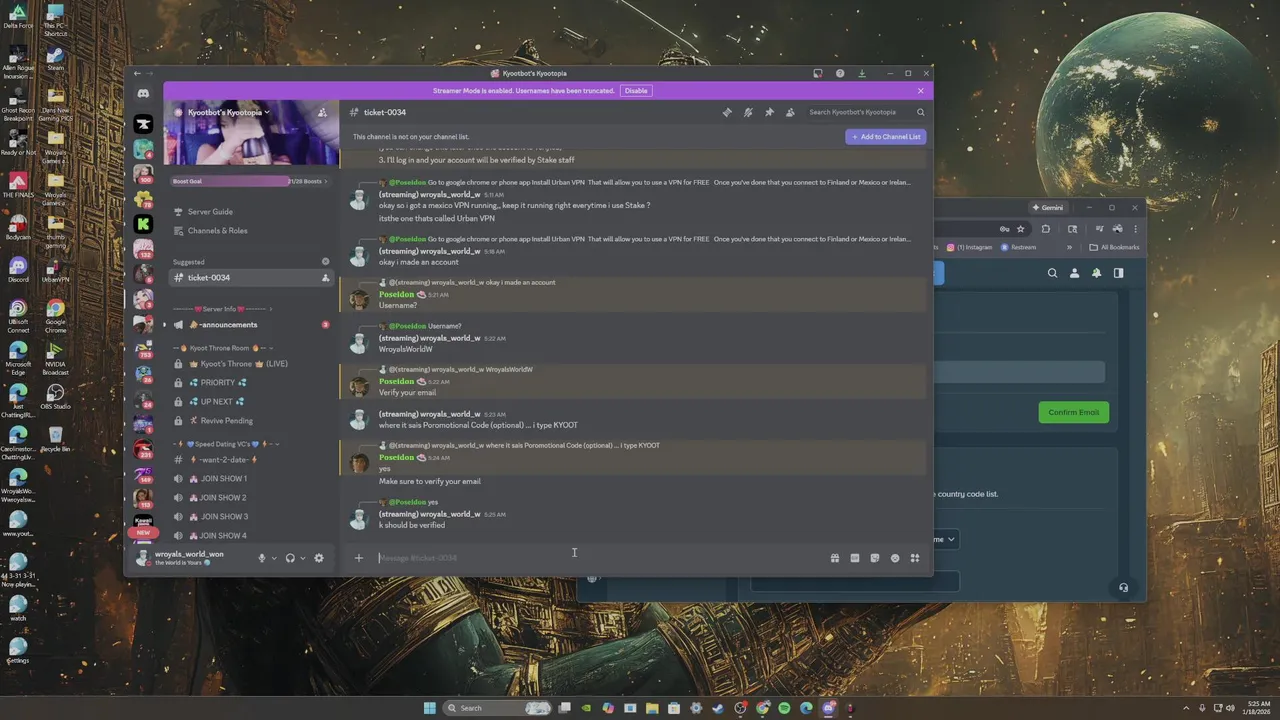This screenshot has width=1280, height=720.
Task: Expand microphone input options arrow
Action: tap(274, 558)
